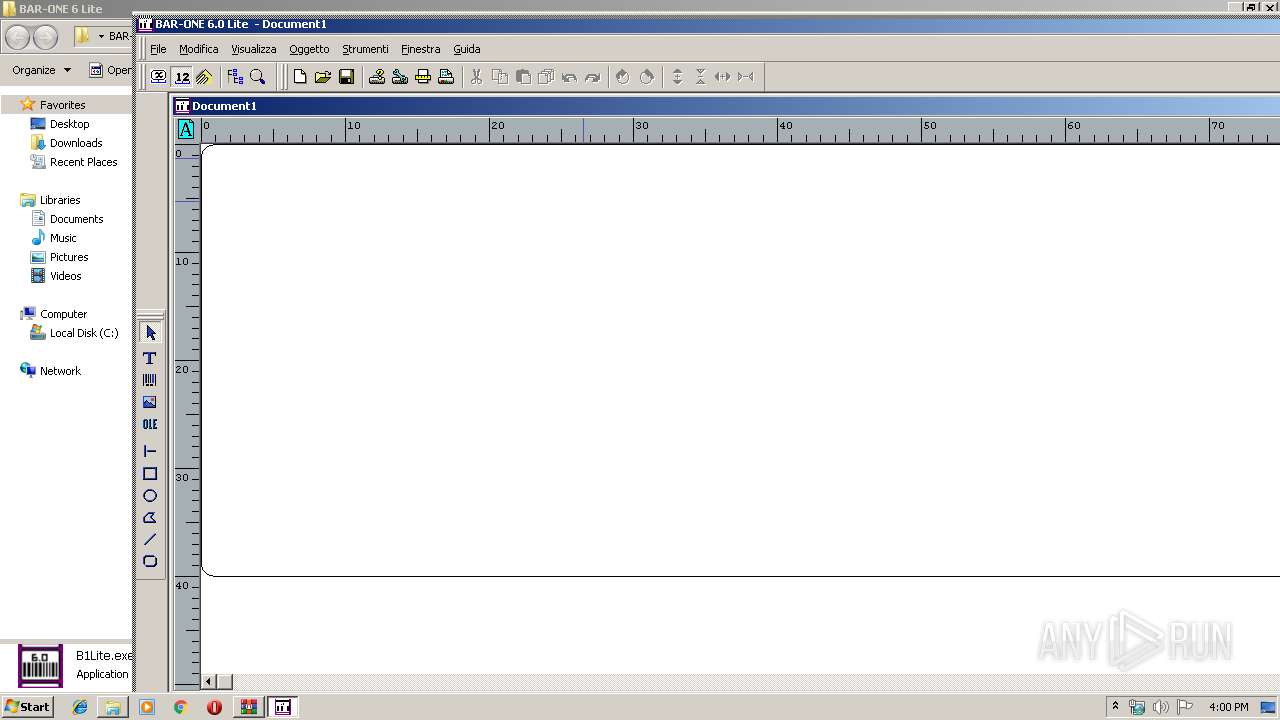Click the Duplicate object icon

(x=546, y=77)
